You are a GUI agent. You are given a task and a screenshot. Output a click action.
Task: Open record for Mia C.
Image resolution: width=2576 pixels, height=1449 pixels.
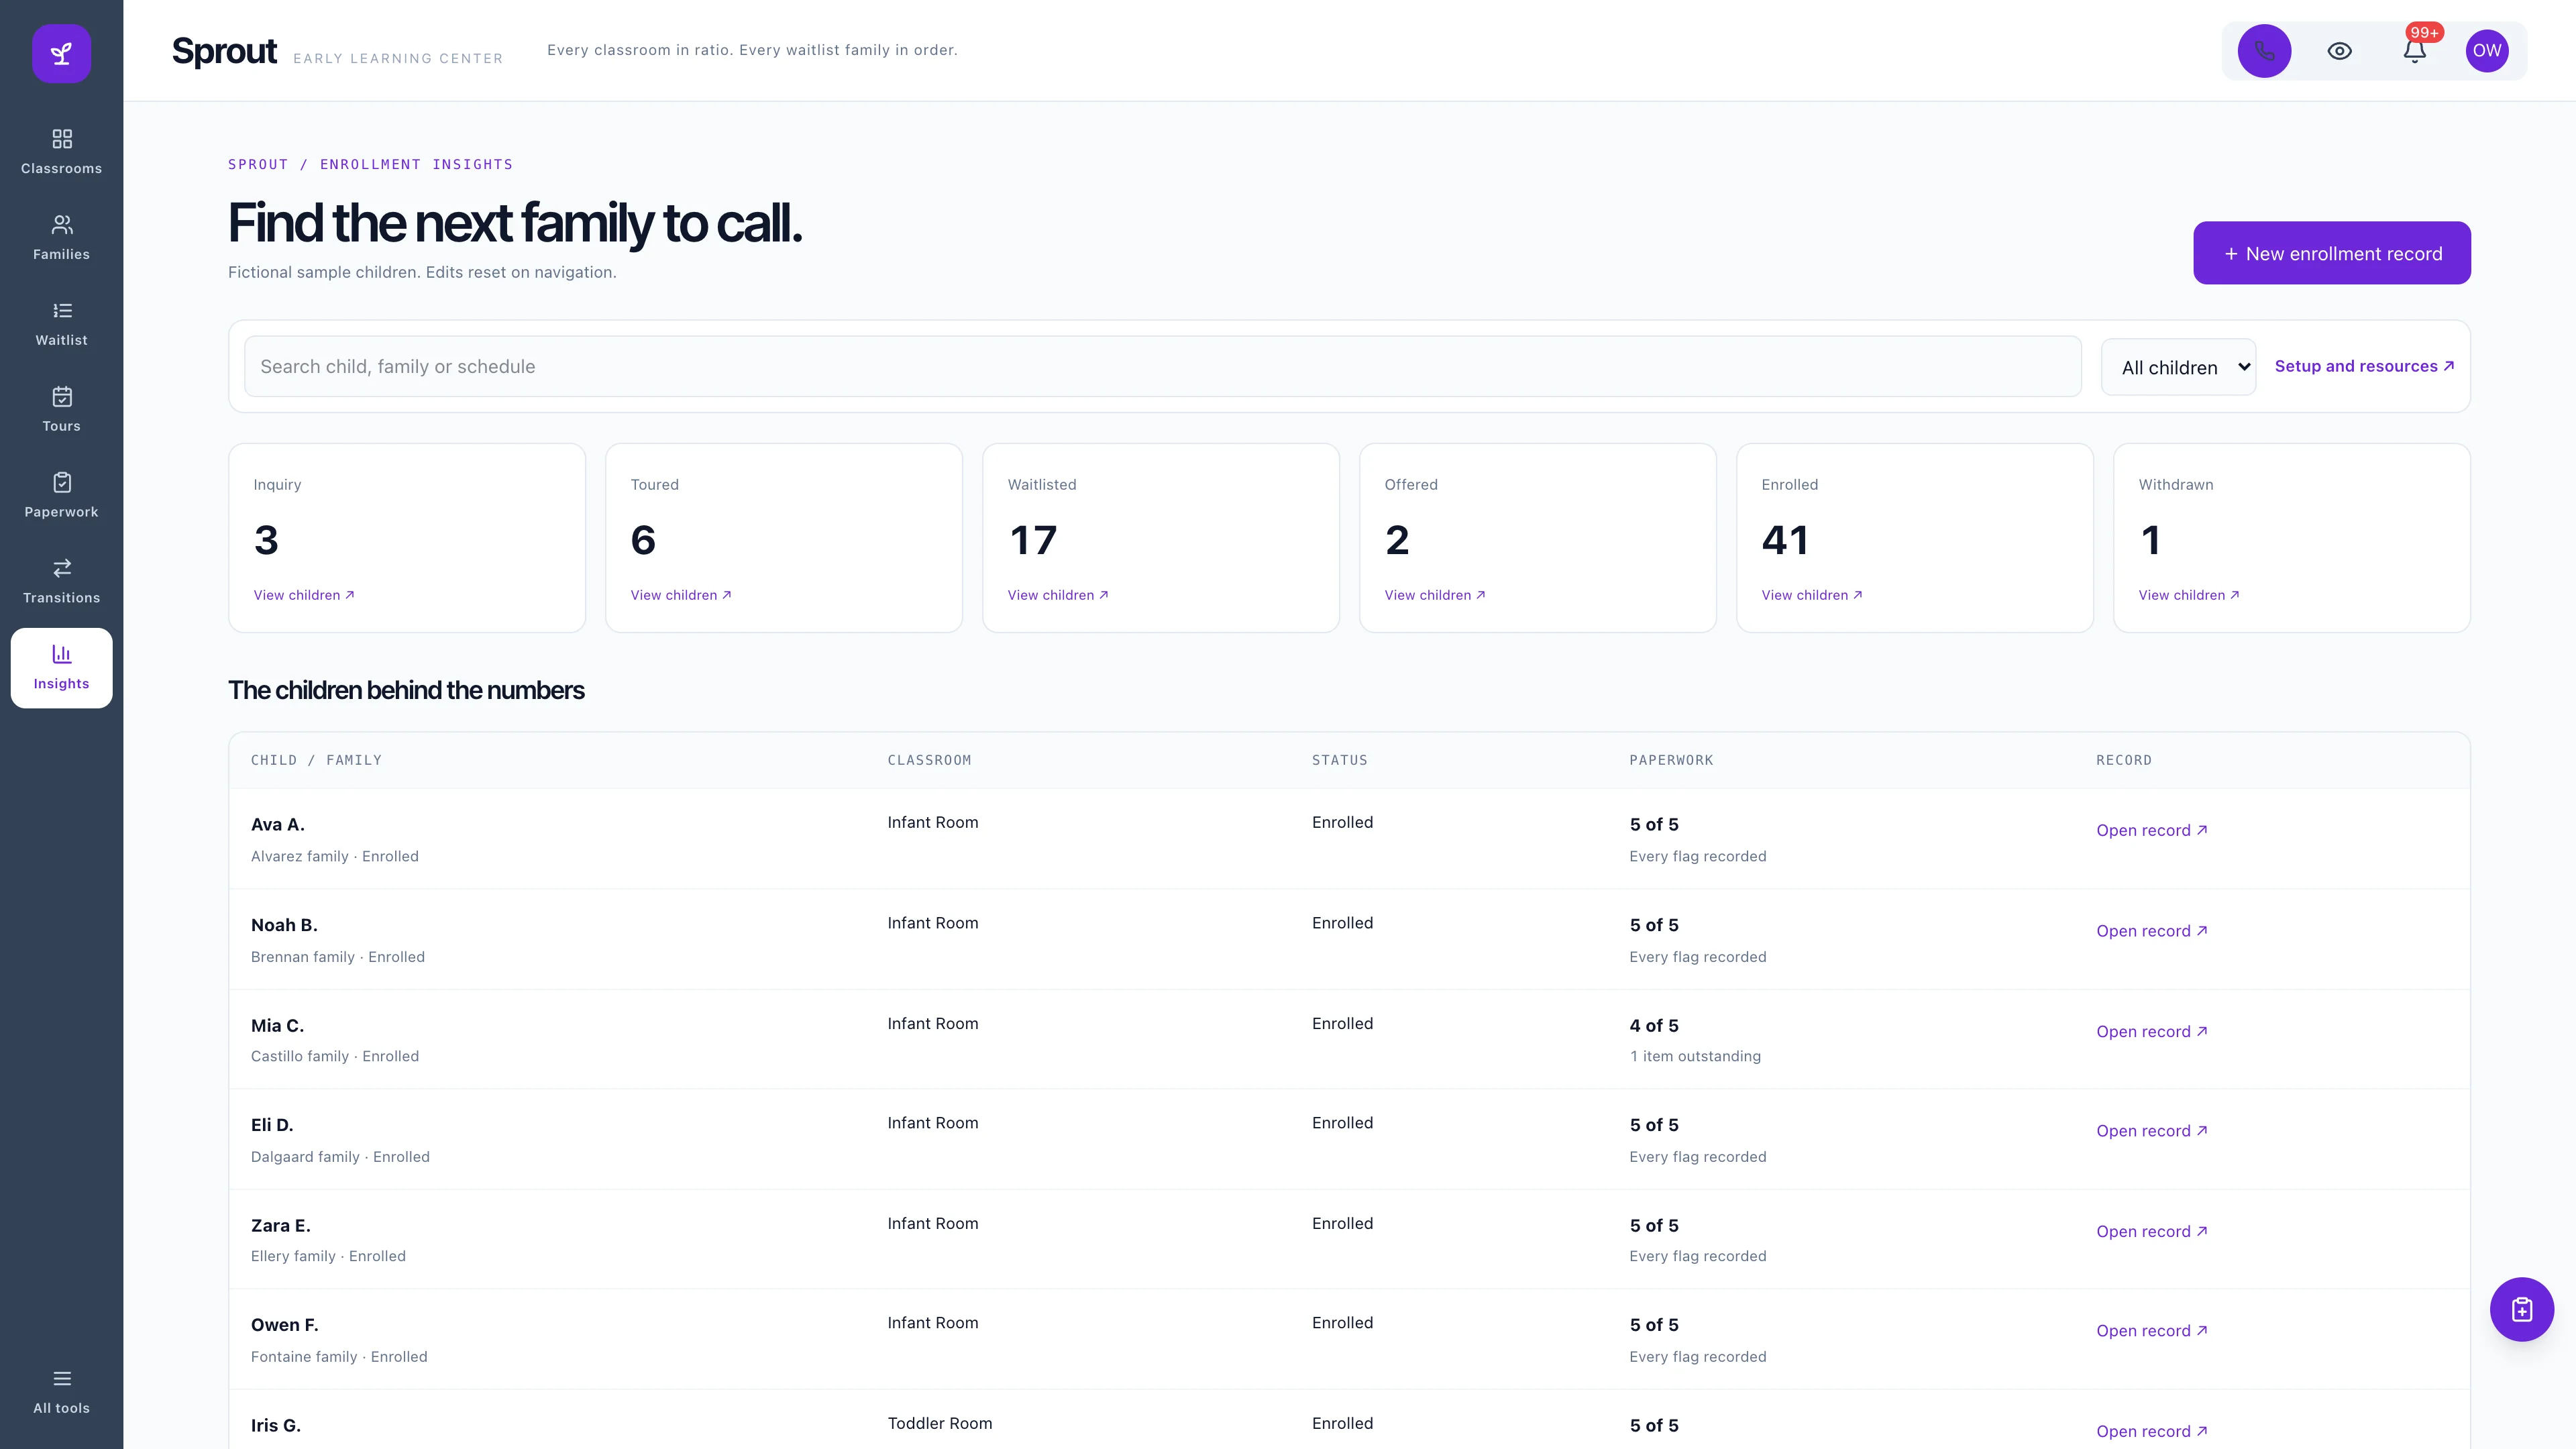[2151, 1032]
